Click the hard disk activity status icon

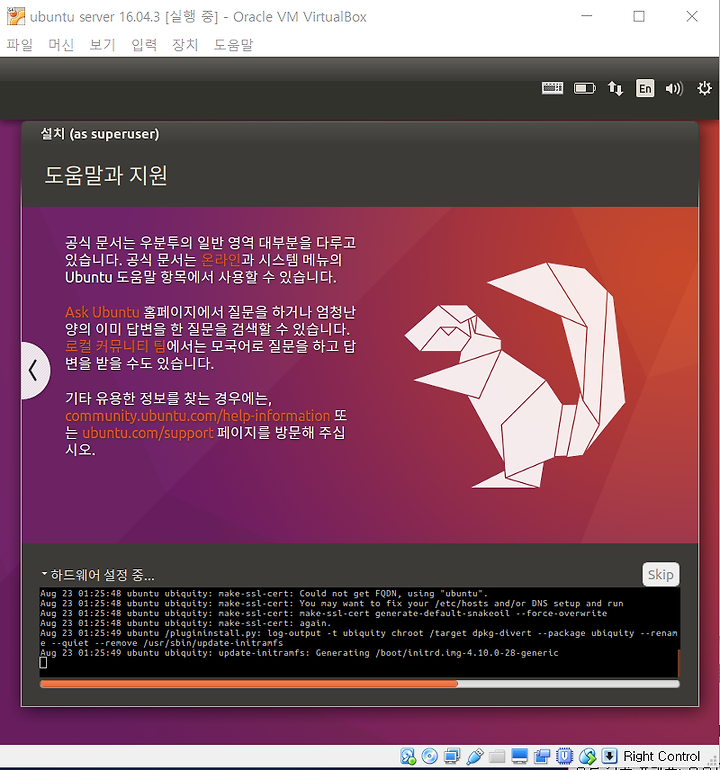[408, 756]
